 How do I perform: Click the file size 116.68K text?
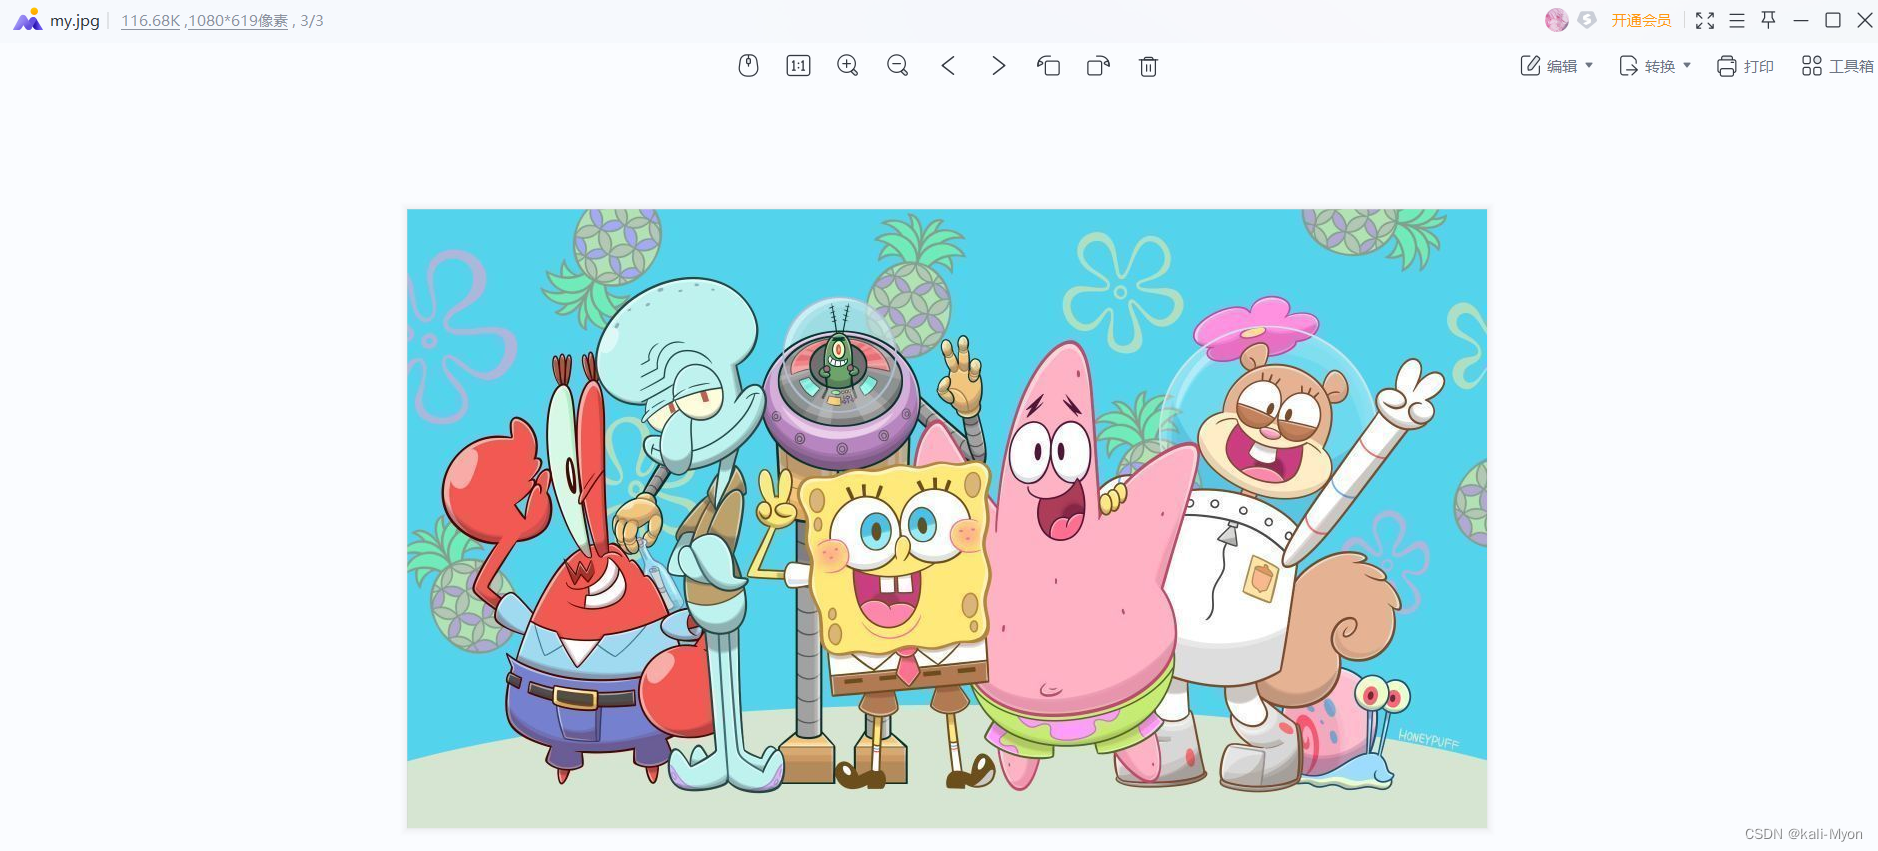[151, 20]
